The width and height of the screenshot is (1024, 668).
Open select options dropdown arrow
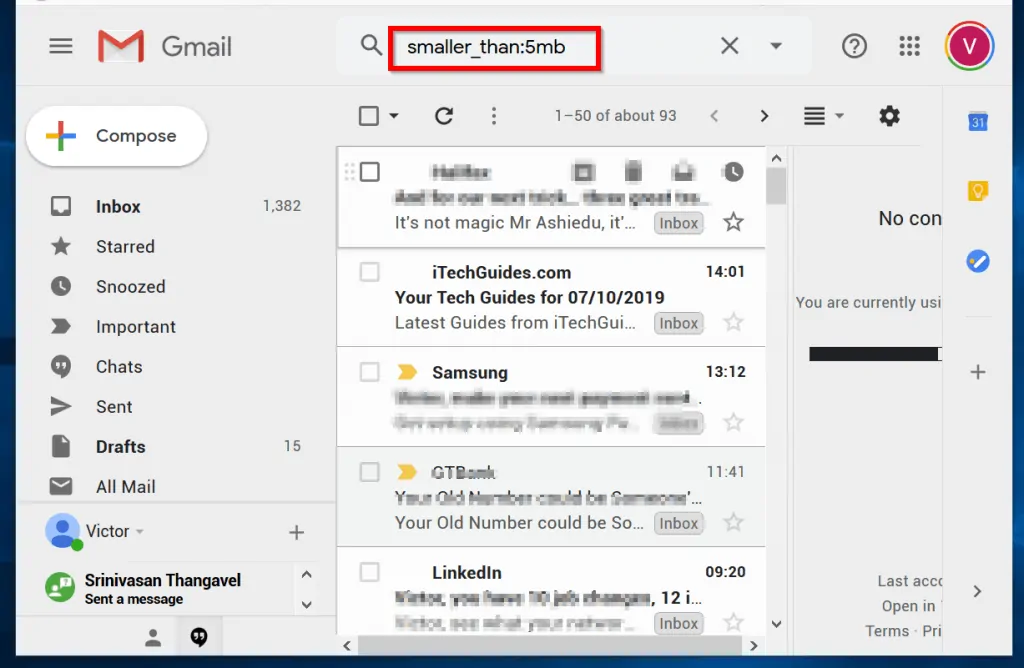[x=394, y=116]
